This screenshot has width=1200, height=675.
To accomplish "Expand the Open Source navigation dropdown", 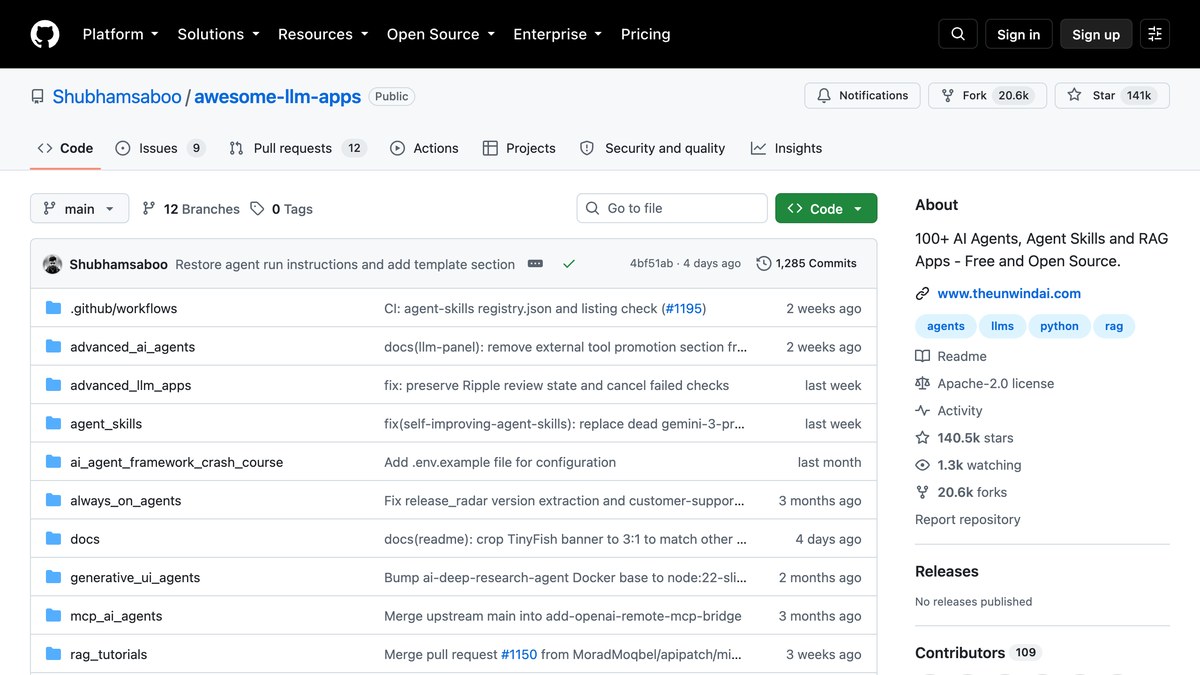I will 441,34.
